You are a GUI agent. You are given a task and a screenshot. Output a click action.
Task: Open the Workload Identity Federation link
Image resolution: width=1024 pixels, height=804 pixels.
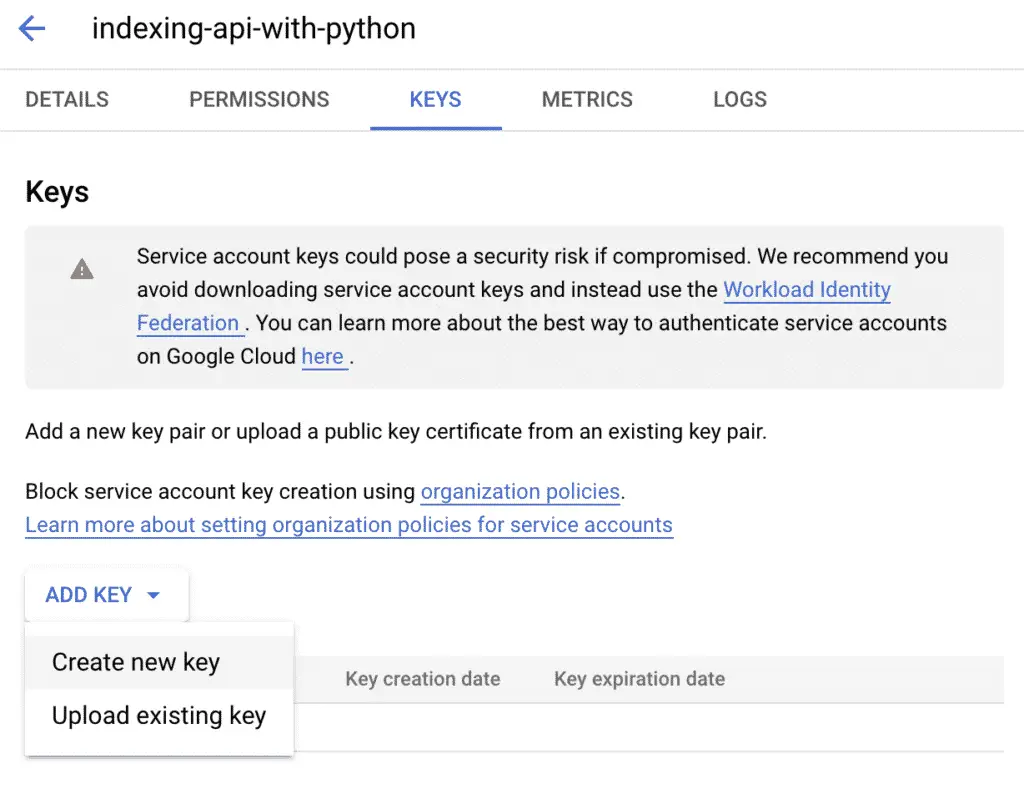pos(807,289)
